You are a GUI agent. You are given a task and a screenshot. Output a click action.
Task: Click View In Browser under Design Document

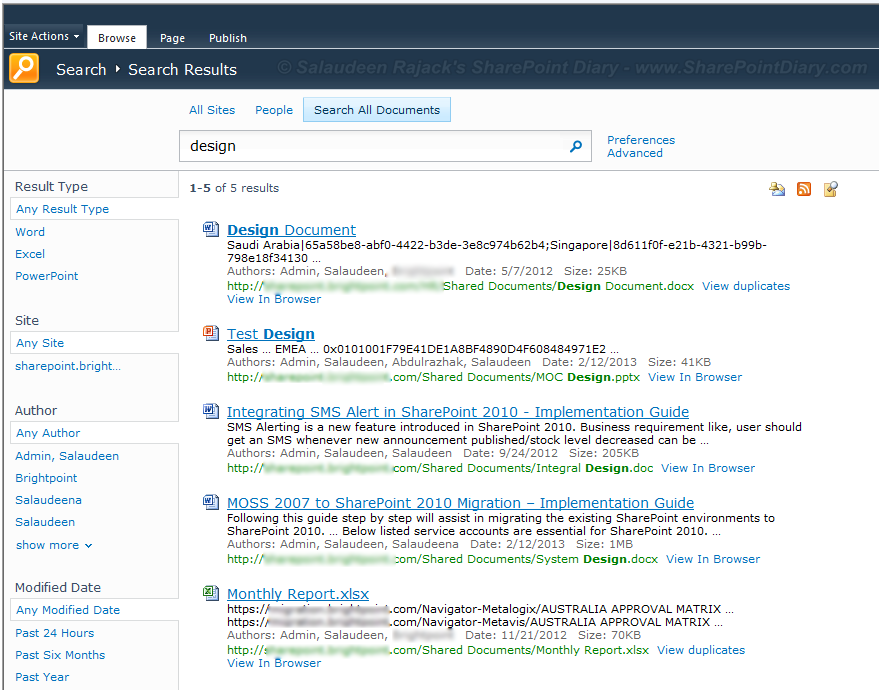click(x=274, y=299)
